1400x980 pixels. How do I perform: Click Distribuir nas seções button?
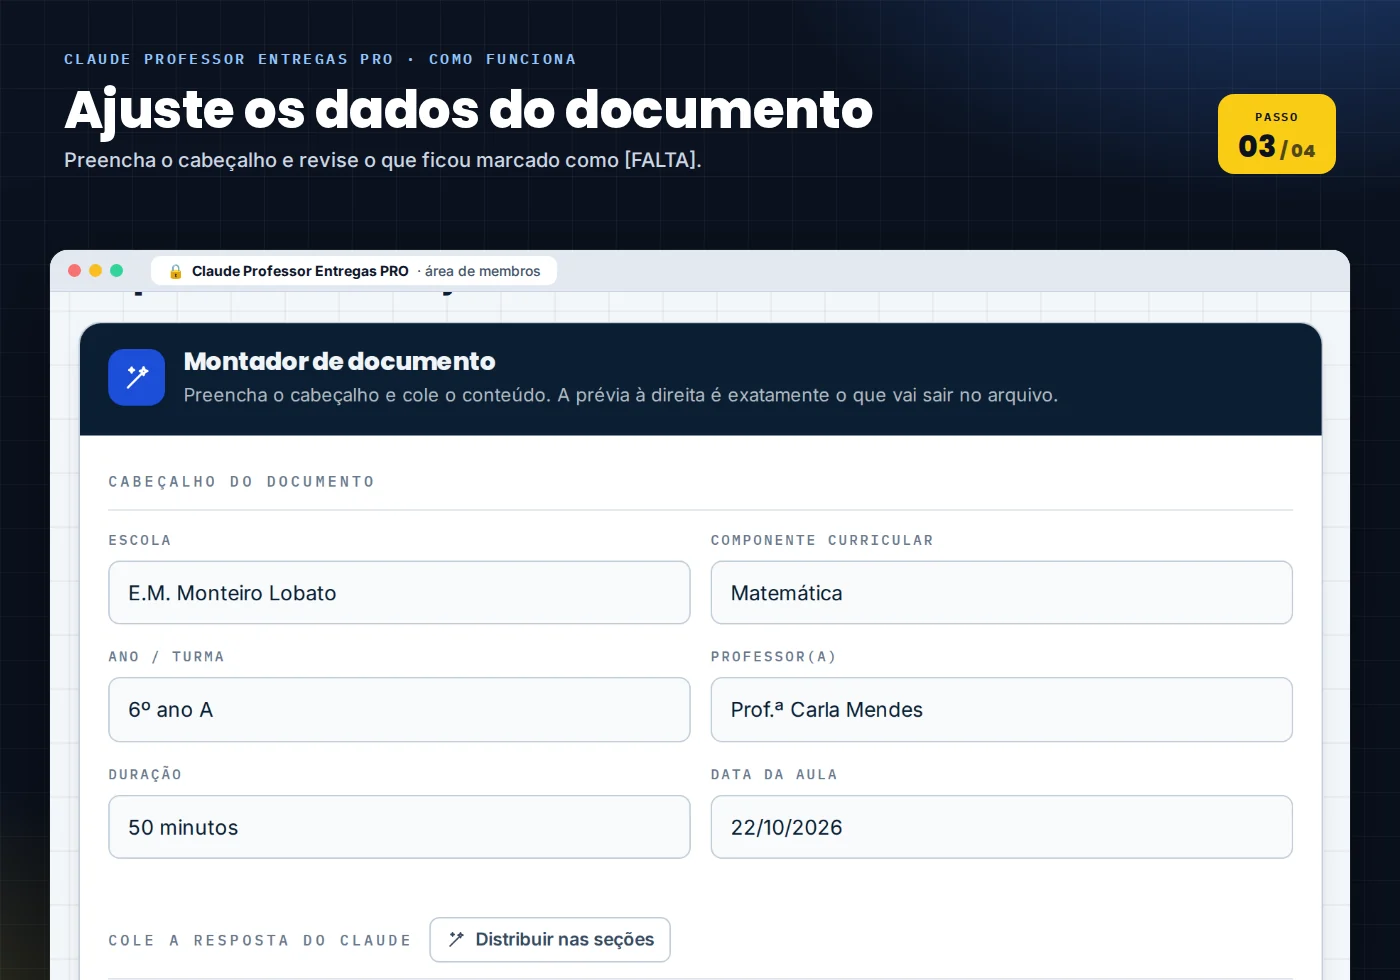pos(550,940)
